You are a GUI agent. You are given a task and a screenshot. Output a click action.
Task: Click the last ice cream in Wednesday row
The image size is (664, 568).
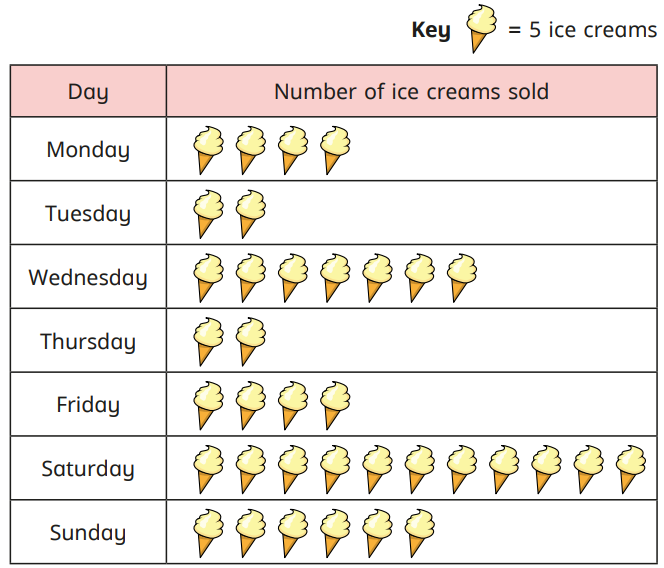461,277
